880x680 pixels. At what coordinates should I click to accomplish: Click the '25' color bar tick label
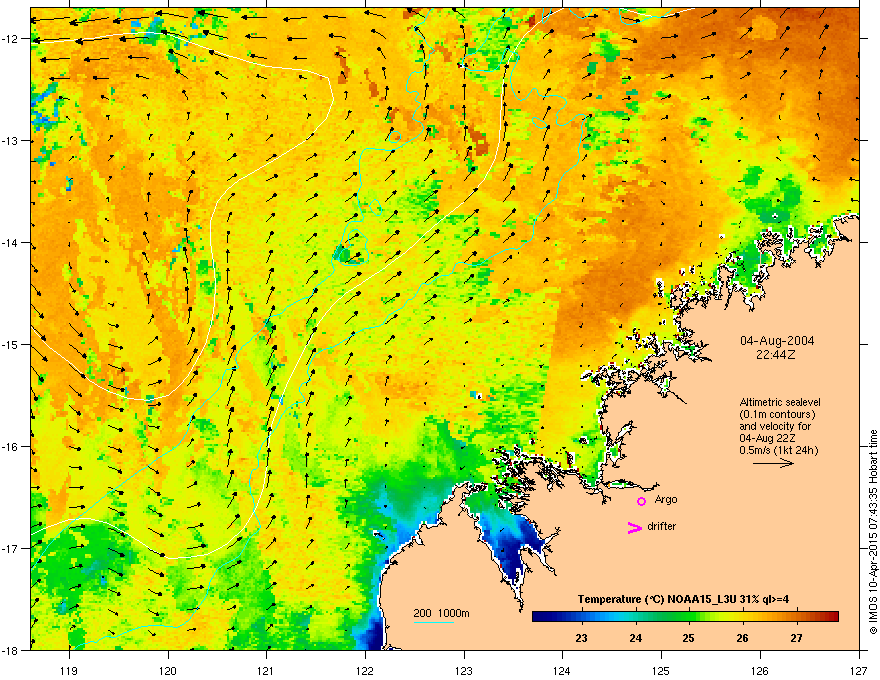pos(689,638)
